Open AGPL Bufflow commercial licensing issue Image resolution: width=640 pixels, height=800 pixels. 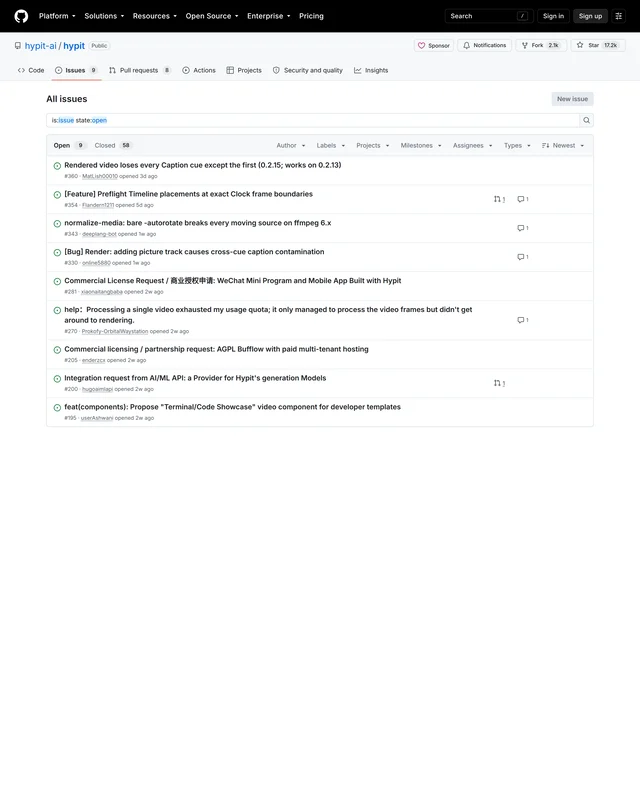click(x=216, y=349)
